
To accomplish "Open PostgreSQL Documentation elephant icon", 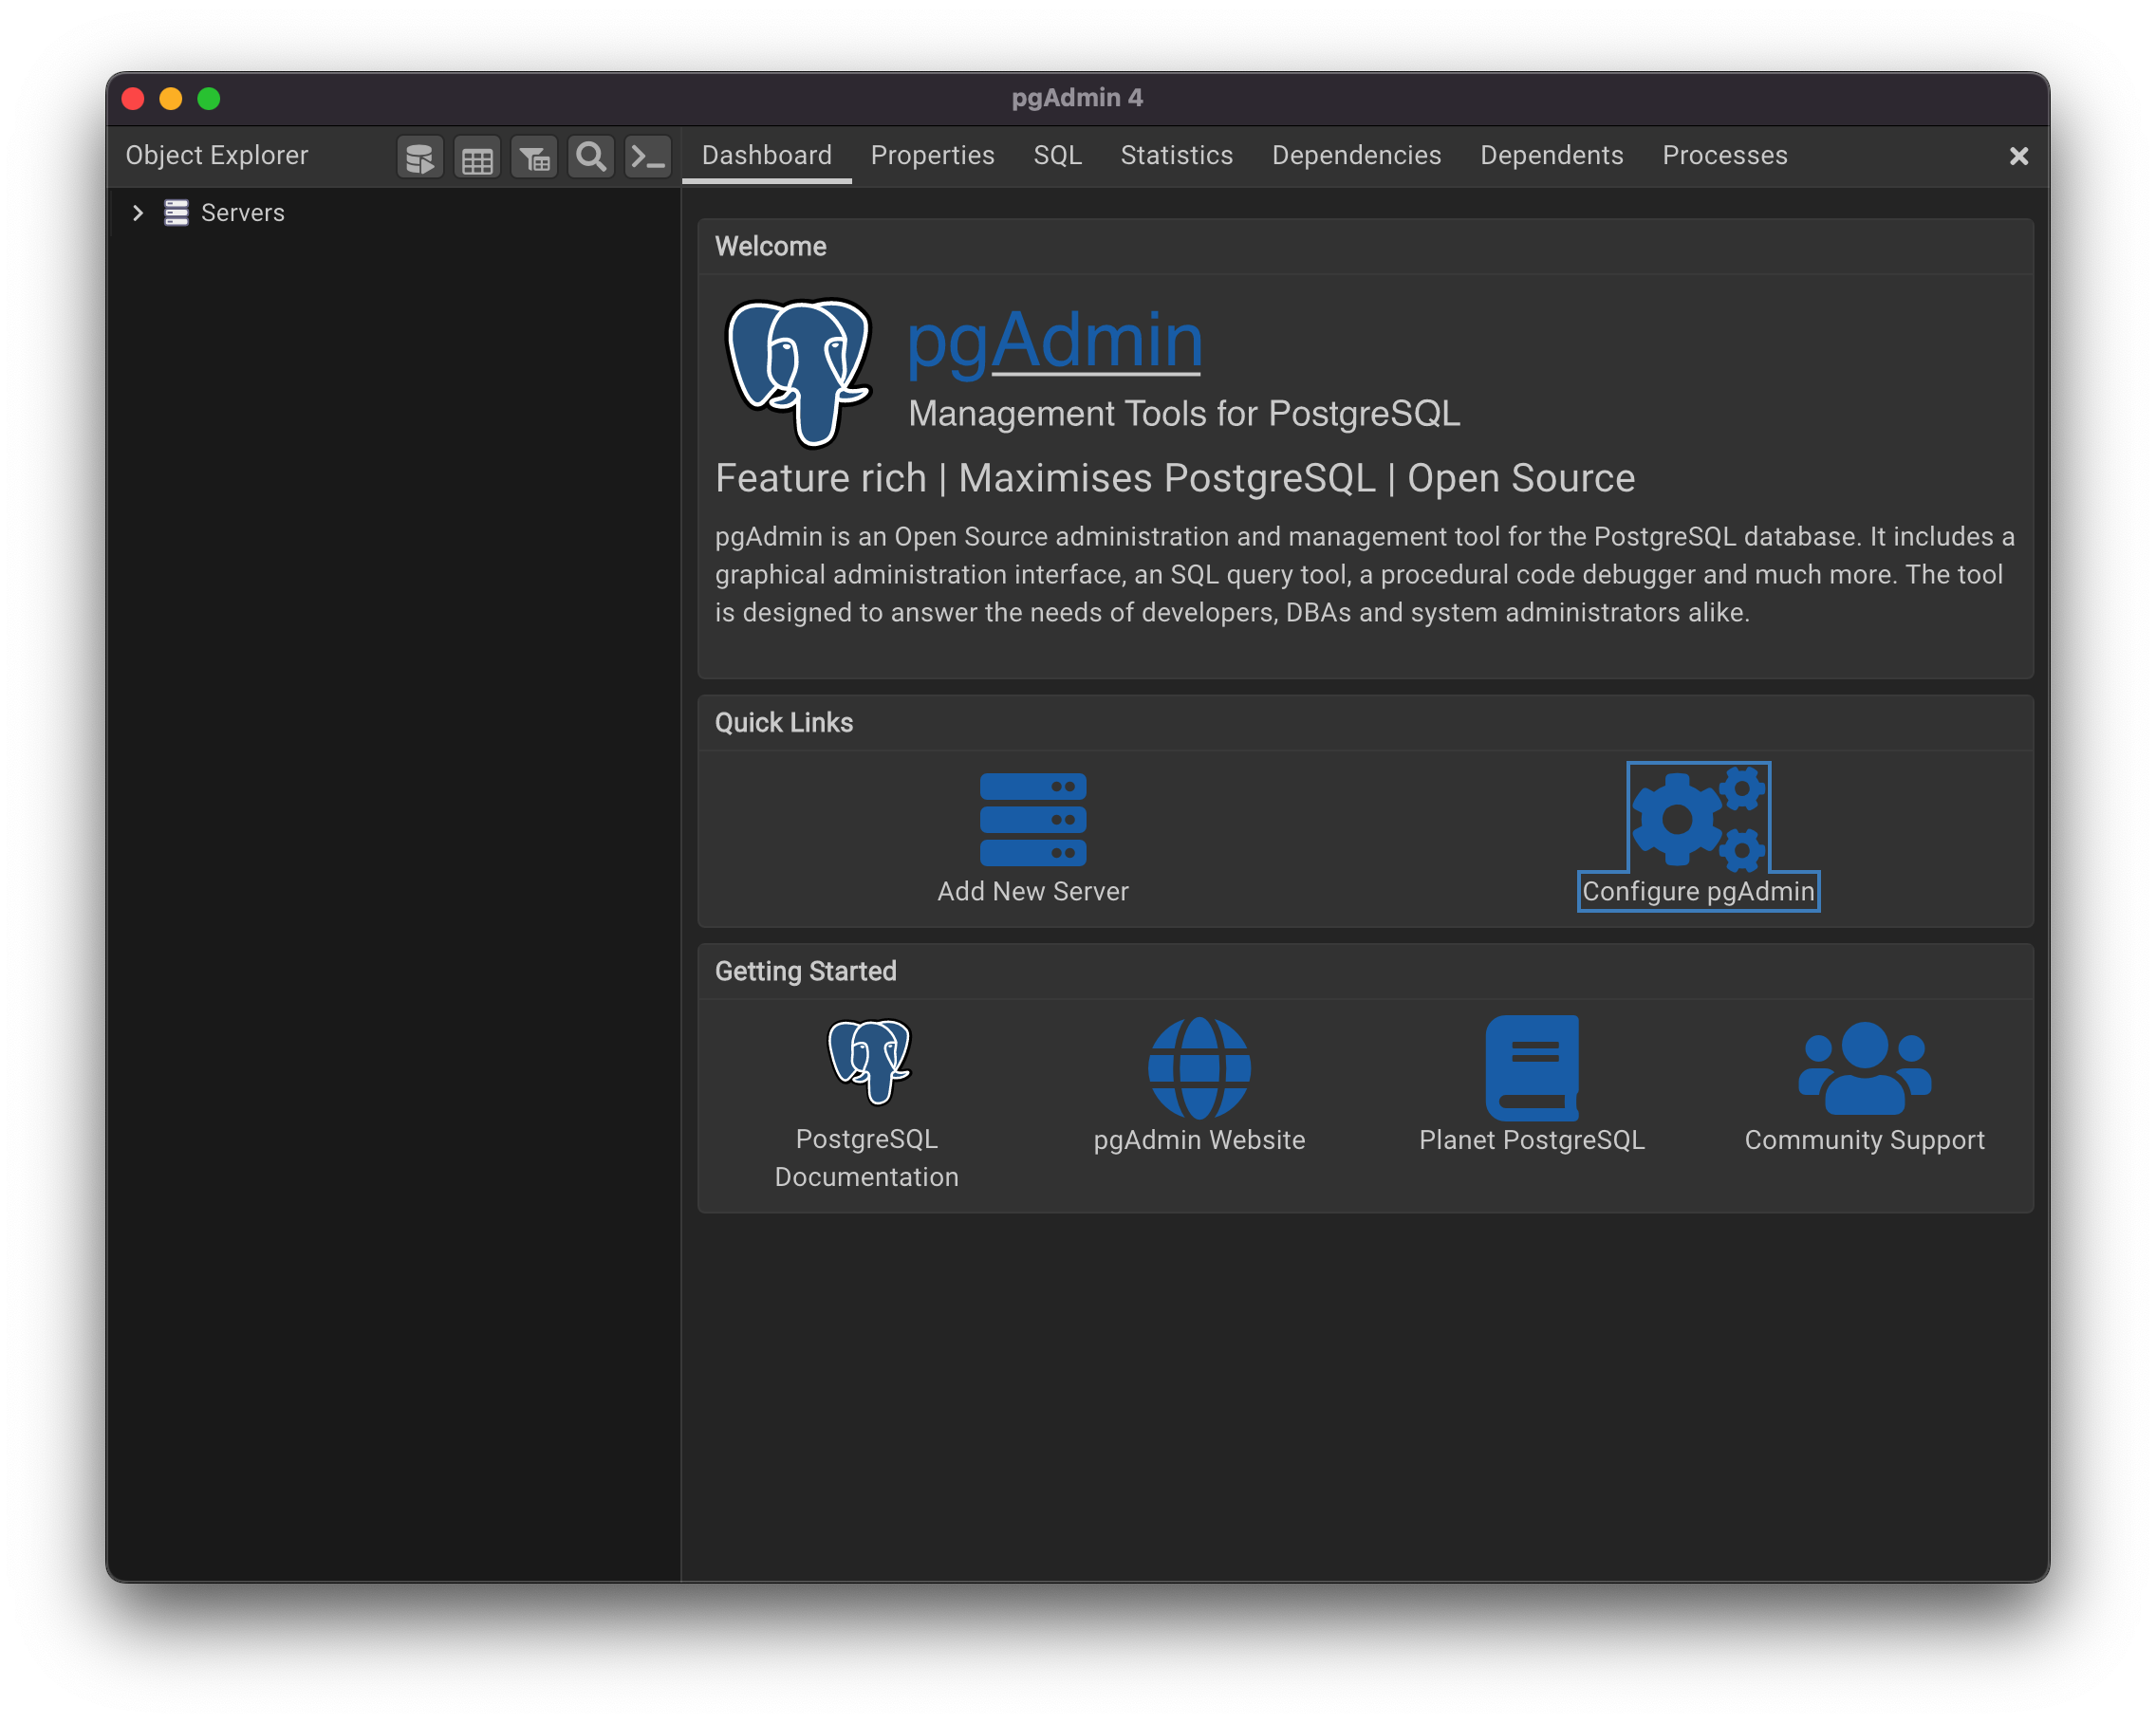I will pos(868,1061).
